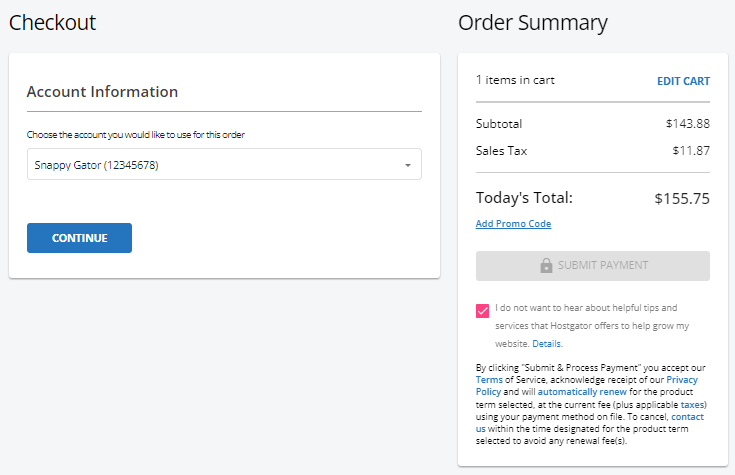The width and height of the screenshot is (735, 475).
Task: Click the automatically renew link
Action: pyautogui.click(x=577, y=392)
